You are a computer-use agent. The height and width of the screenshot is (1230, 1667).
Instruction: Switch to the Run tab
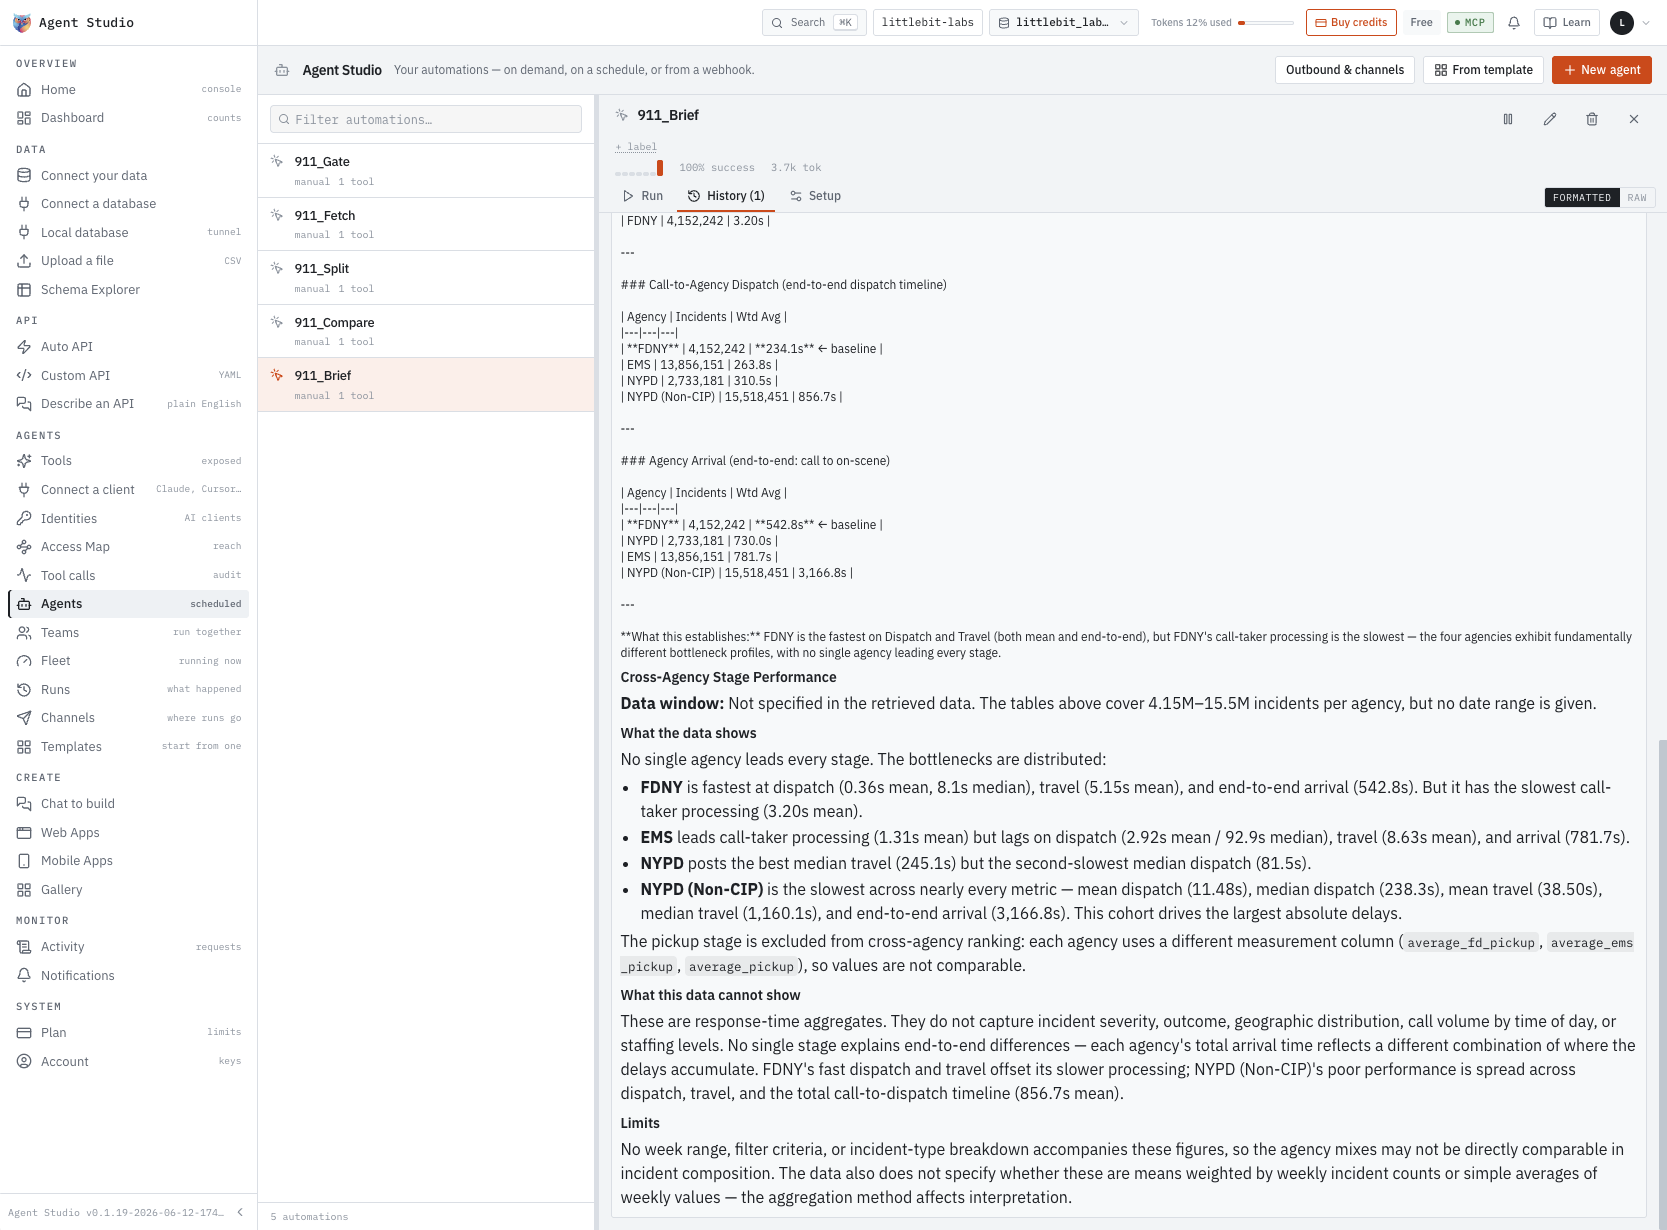[x=643, y=196]
